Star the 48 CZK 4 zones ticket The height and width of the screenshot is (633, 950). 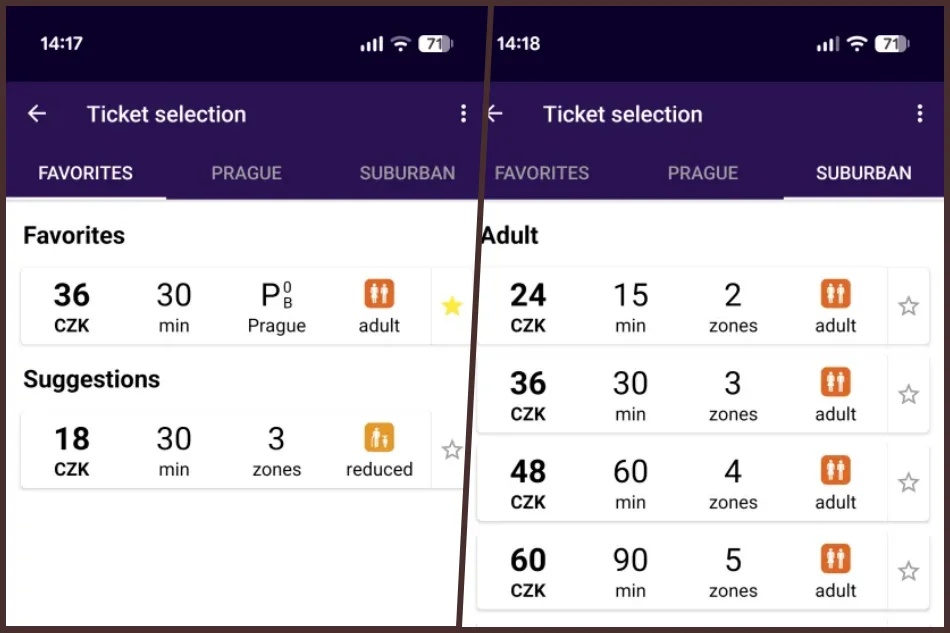tap(908, 483)
